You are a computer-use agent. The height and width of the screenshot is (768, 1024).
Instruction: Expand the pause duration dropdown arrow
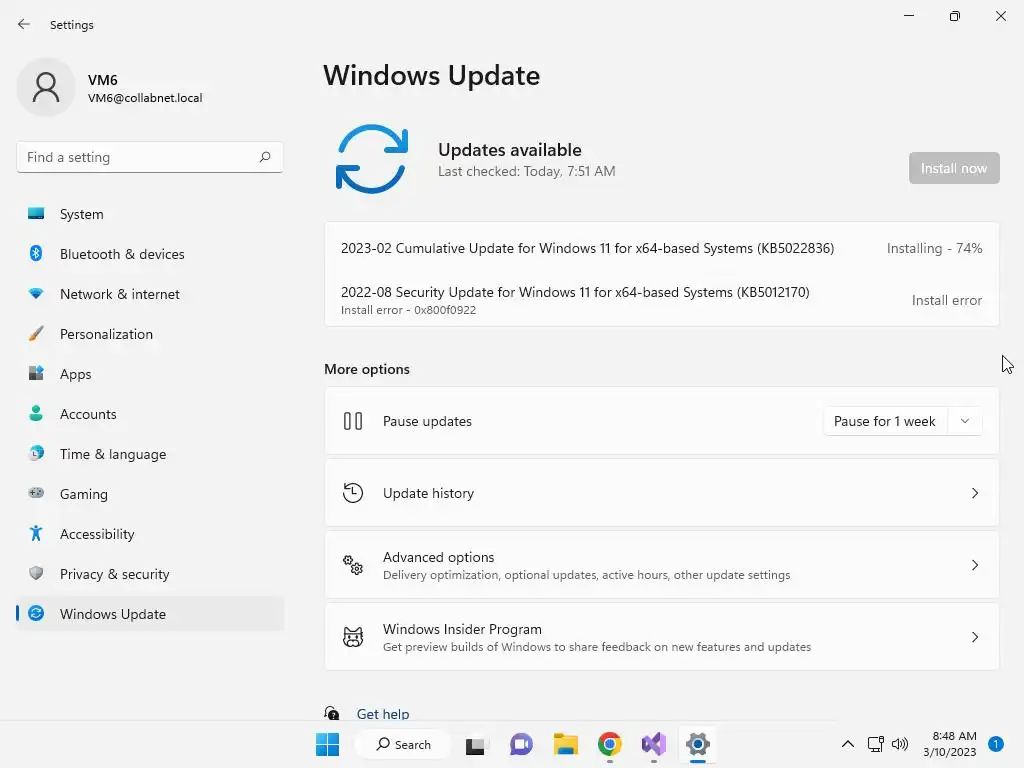[x=965, y=421]
